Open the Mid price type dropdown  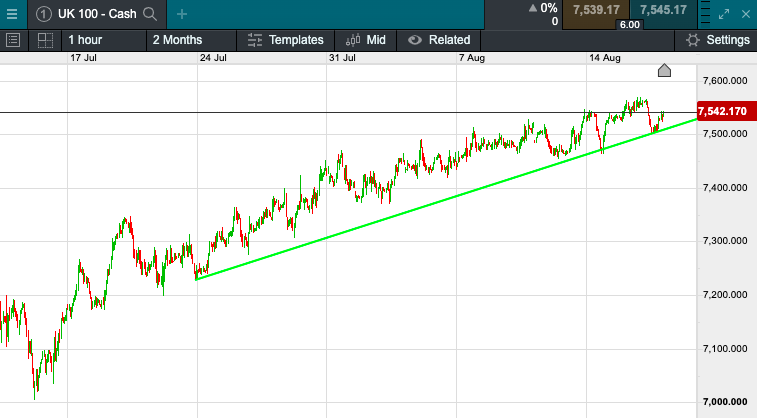366,40
